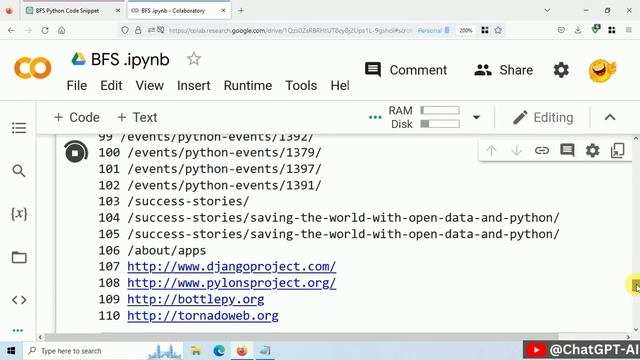Image resolution: width=640 pixels, height=360 pixels.
Task: Open the Editing mode dropdown
Action: (x=543, y=118)
